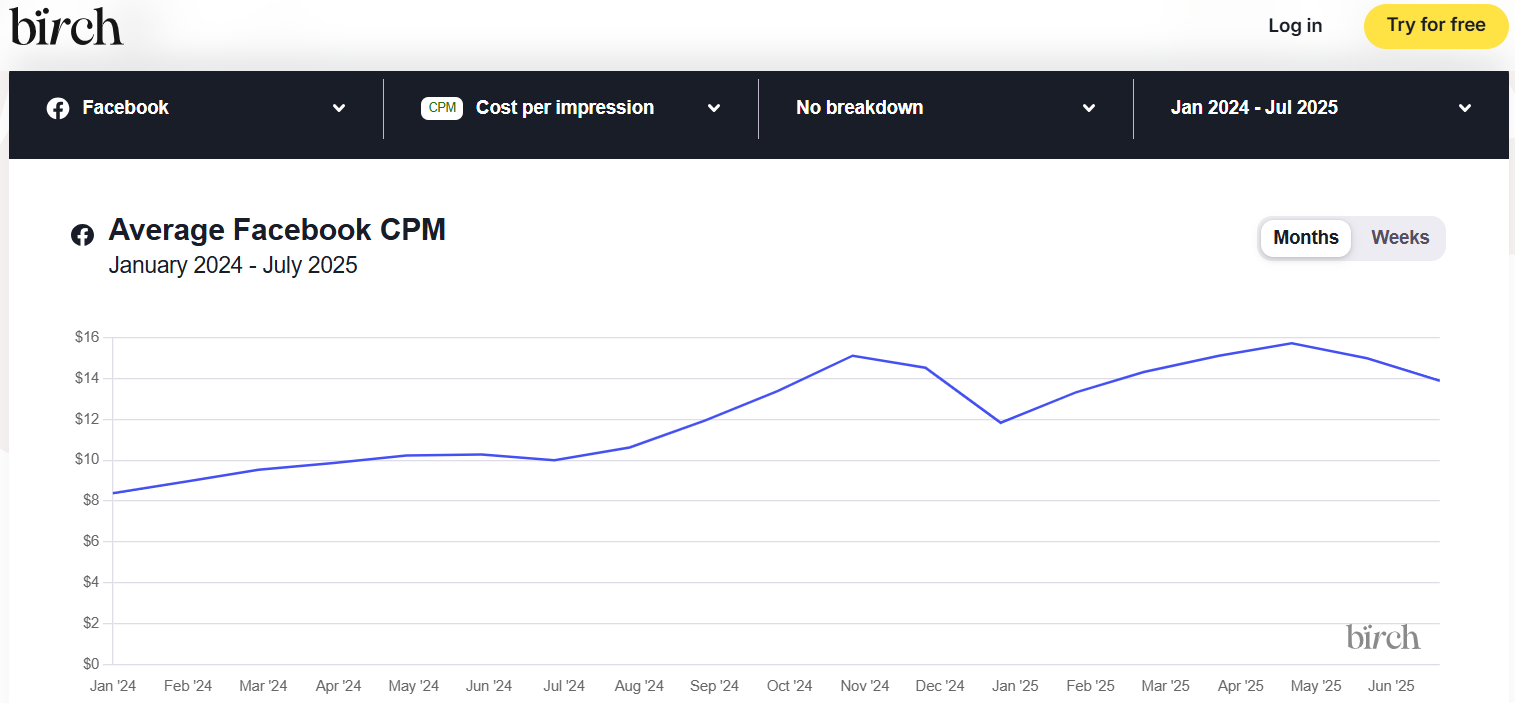The height and width of the screenshot is (703, 1515).
Task: Click the Nov '24 axis label
Action: 865,686
